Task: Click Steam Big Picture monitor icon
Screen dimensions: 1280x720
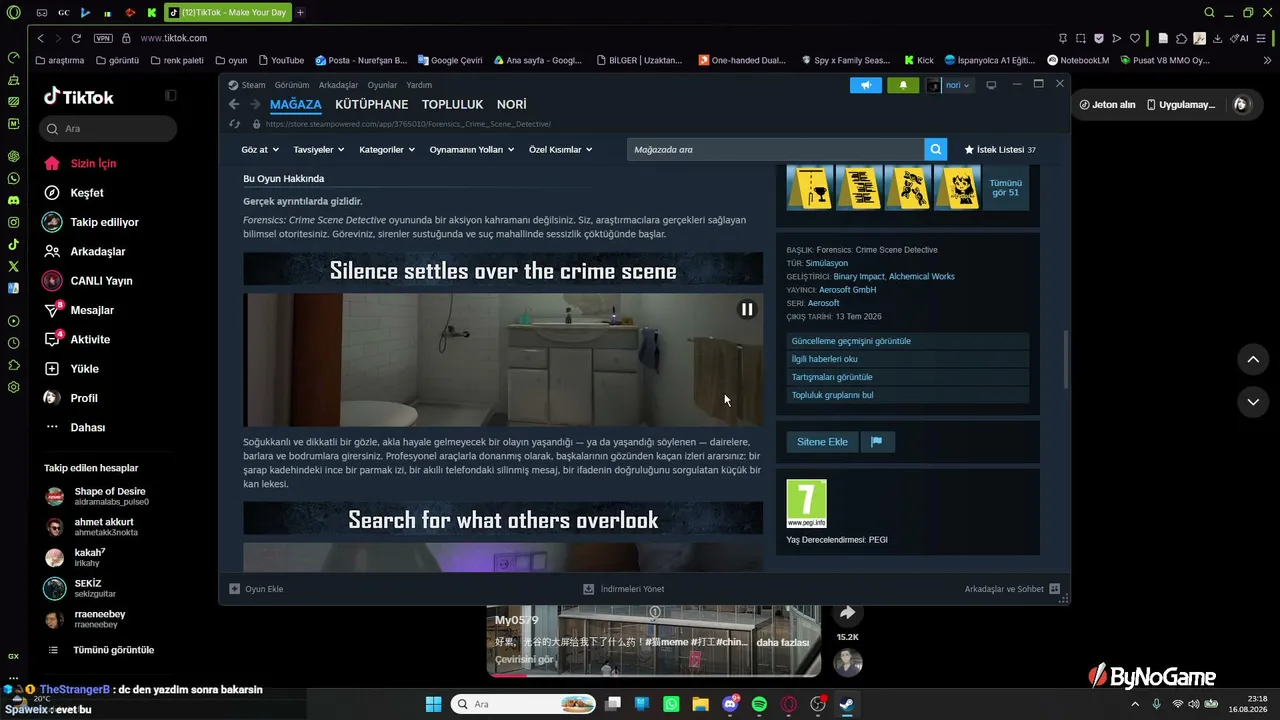Action: 991,85
